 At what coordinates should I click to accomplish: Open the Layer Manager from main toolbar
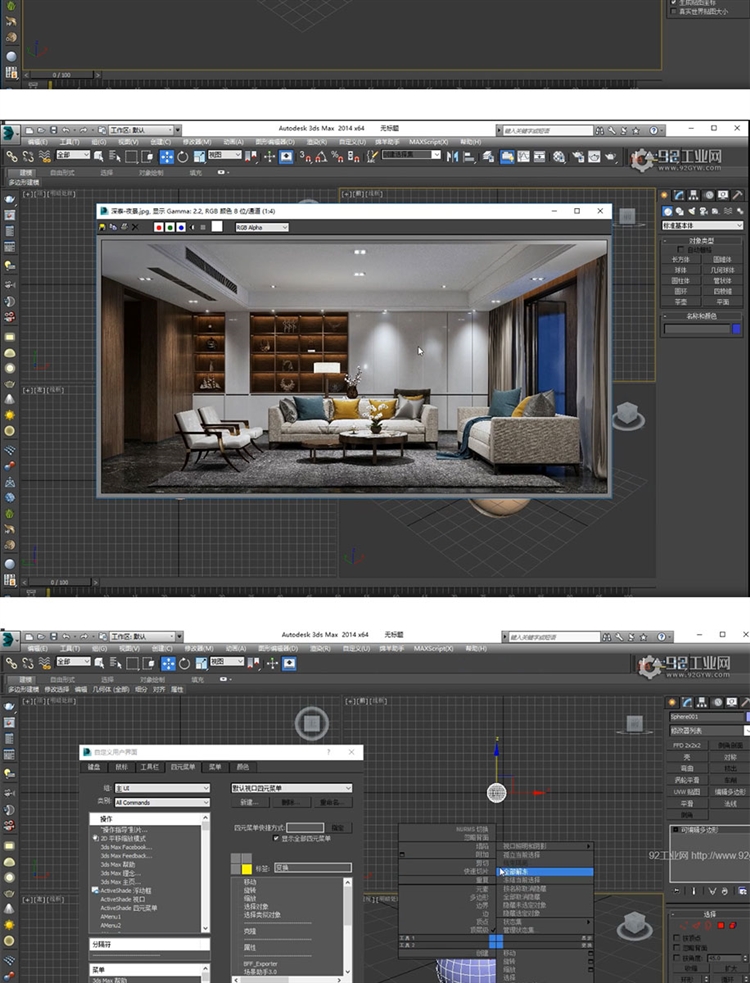pos(489,156)
